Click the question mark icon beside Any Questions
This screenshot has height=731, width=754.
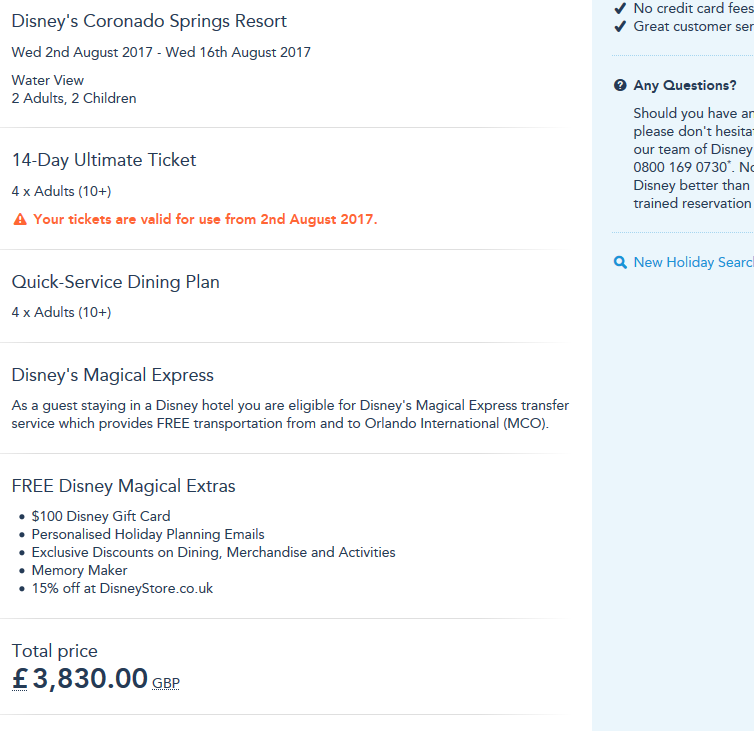coord(620,86)
